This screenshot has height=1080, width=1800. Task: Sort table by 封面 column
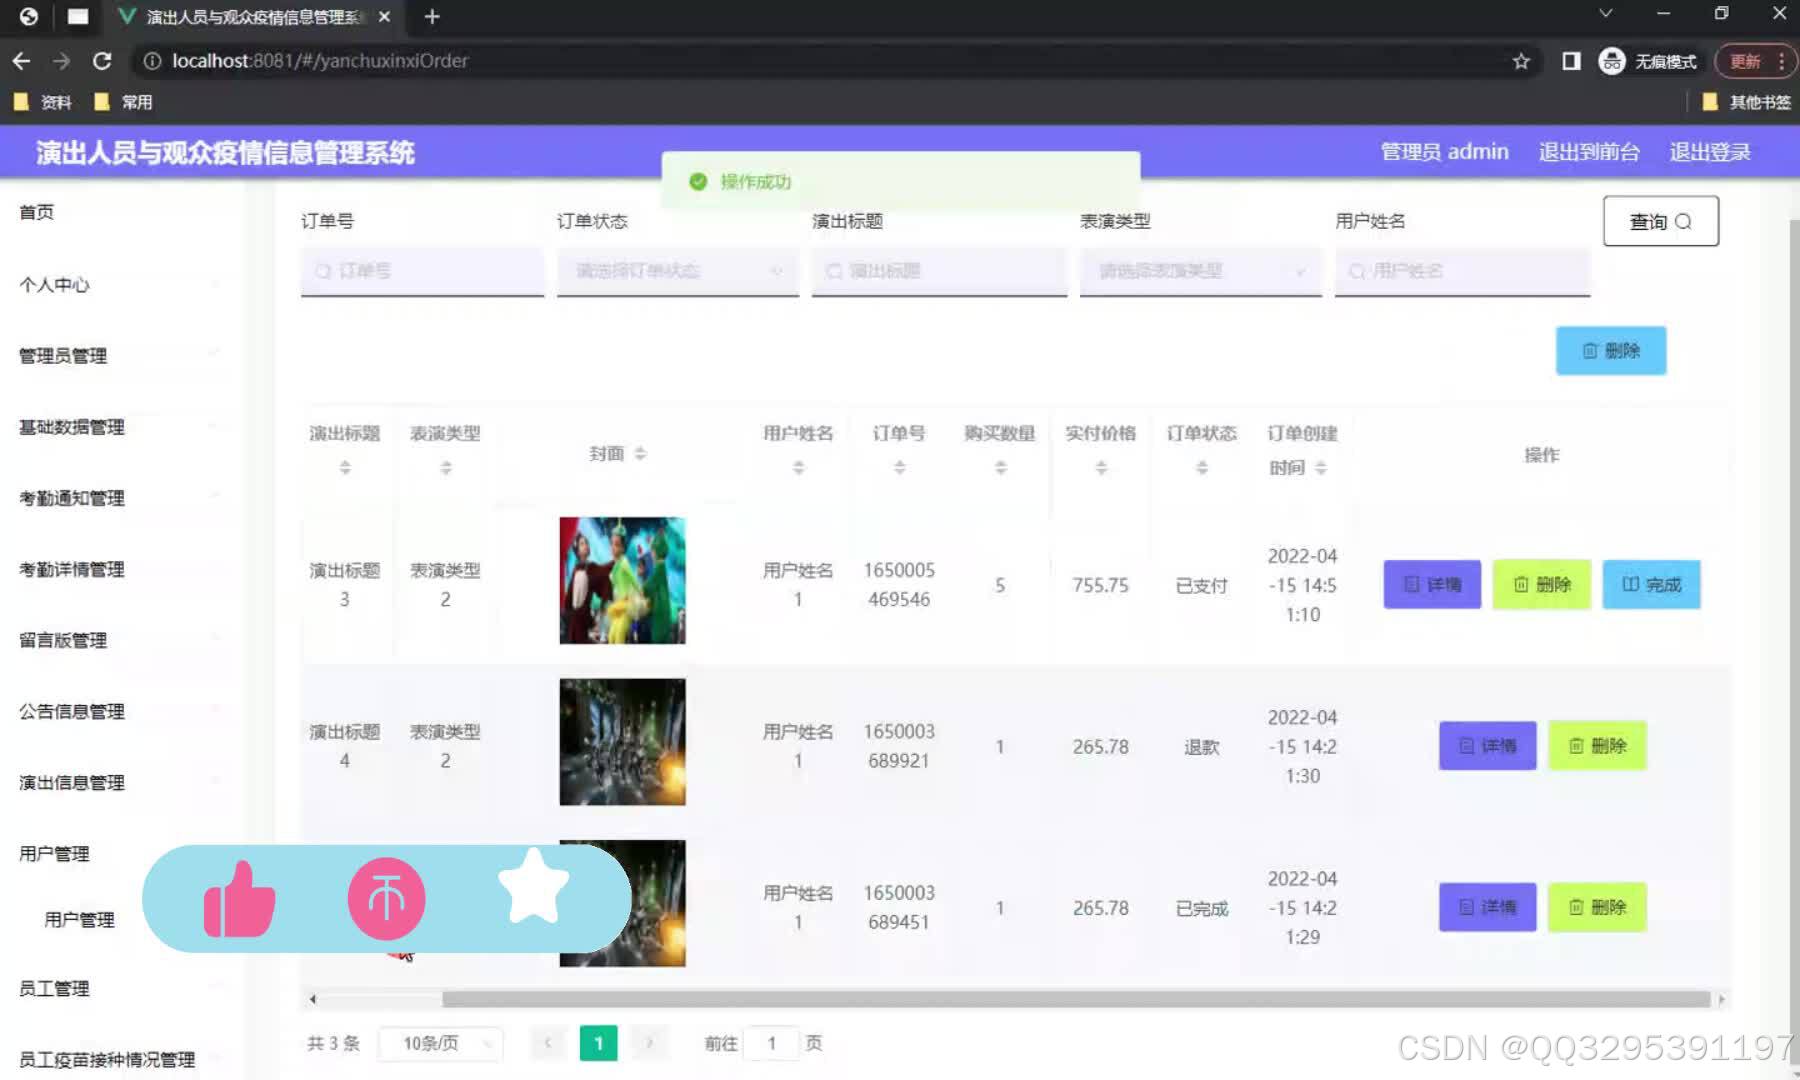pos(640,454)
